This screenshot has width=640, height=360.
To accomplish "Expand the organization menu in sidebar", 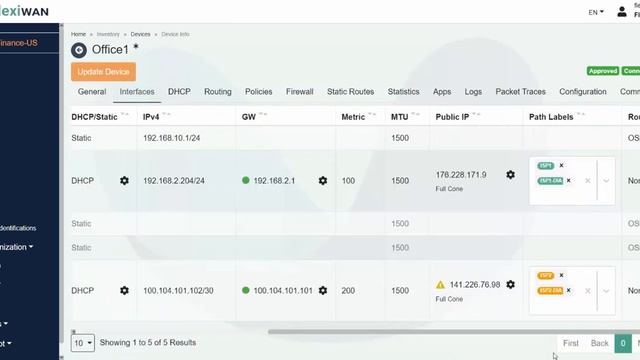I will pos(16,247).
